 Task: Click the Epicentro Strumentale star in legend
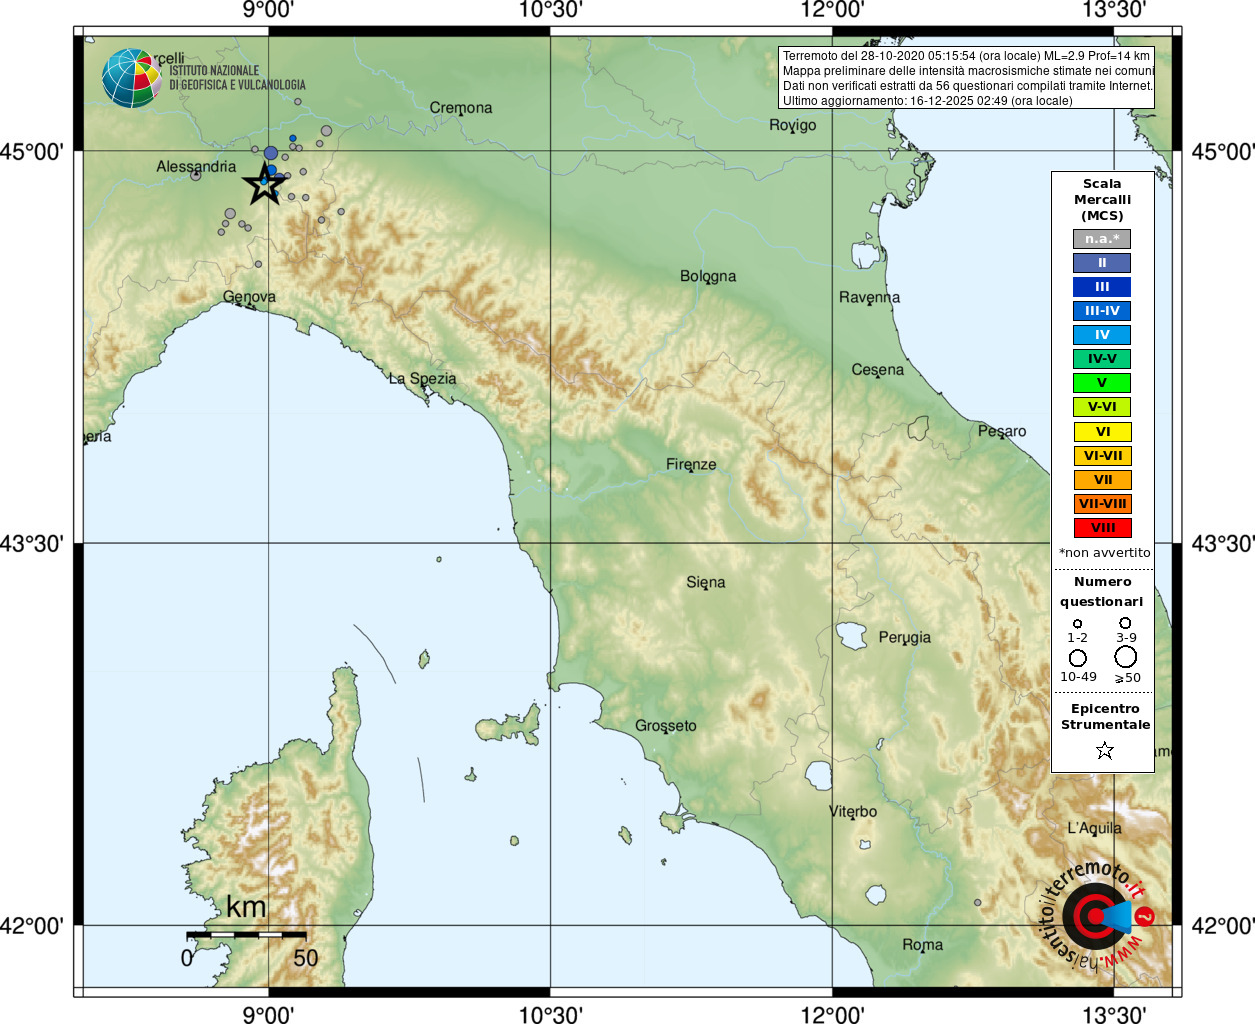pos(1104,750)
